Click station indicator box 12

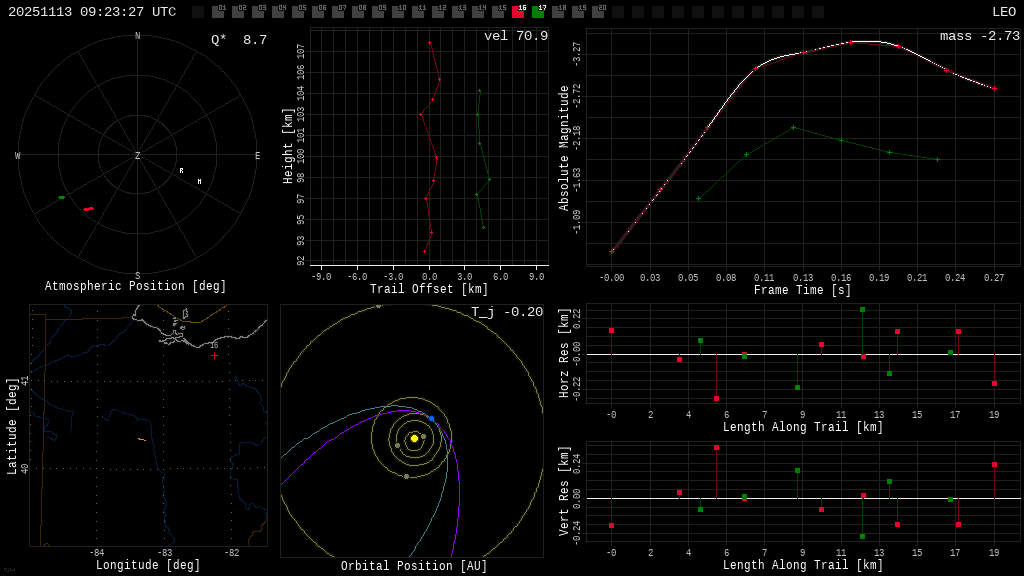[x=438, y=12]
